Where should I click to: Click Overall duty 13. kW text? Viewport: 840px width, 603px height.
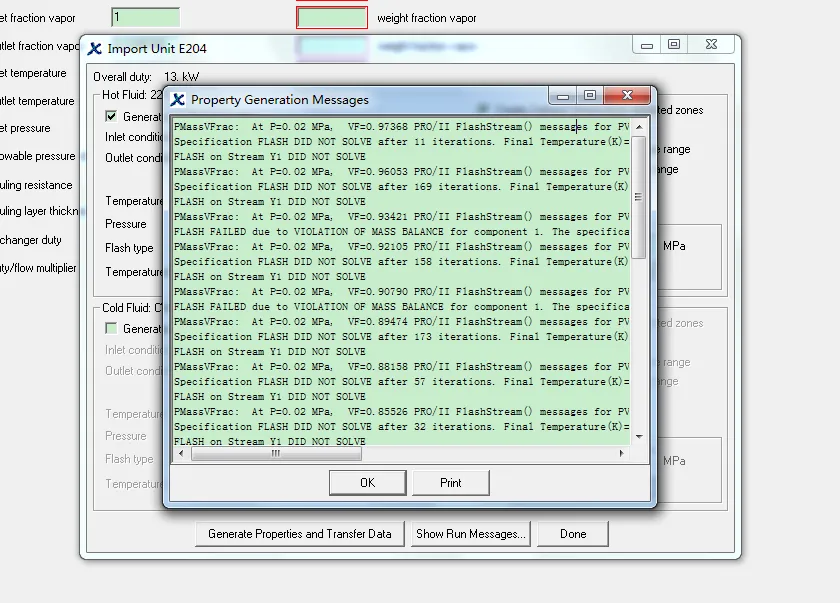coord(146,77)
